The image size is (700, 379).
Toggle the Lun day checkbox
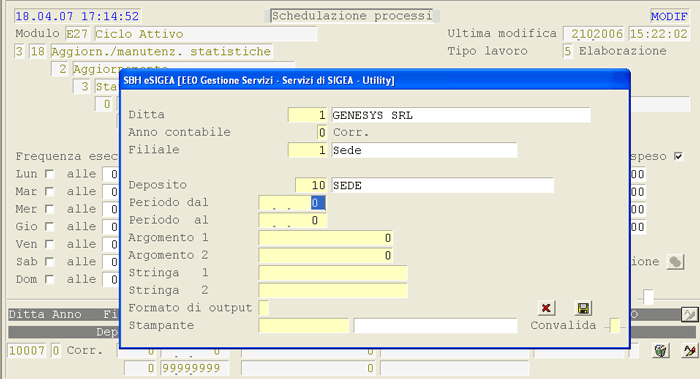[50, 174]
